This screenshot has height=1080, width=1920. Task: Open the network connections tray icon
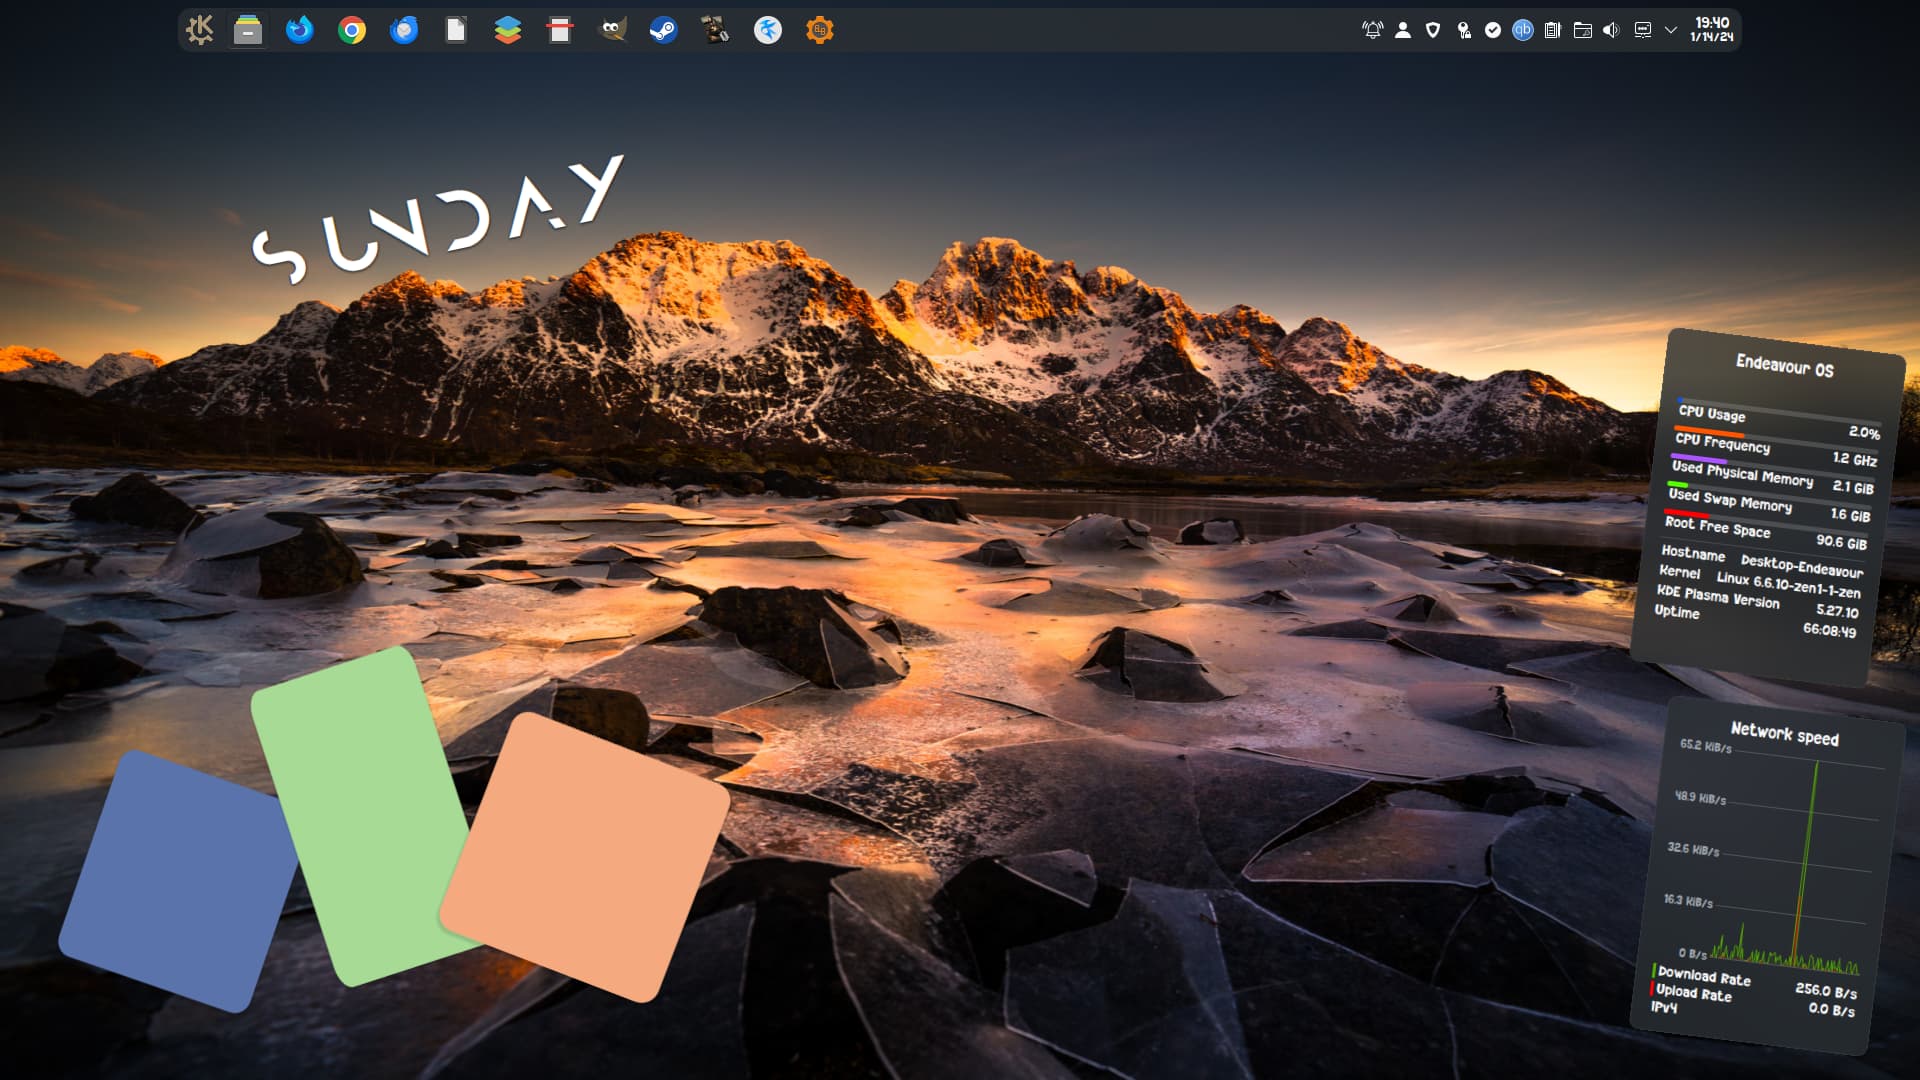pyautogui.click(x=1642, y=30)
